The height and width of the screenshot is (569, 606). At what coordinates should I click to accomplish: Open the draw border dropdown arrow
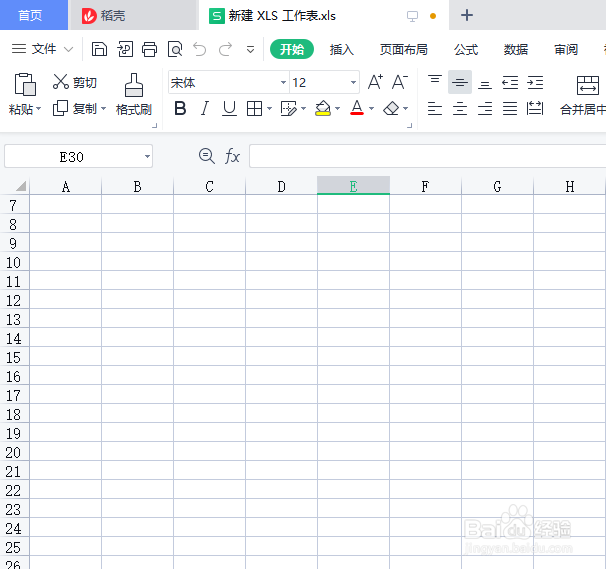pos(303,109)
